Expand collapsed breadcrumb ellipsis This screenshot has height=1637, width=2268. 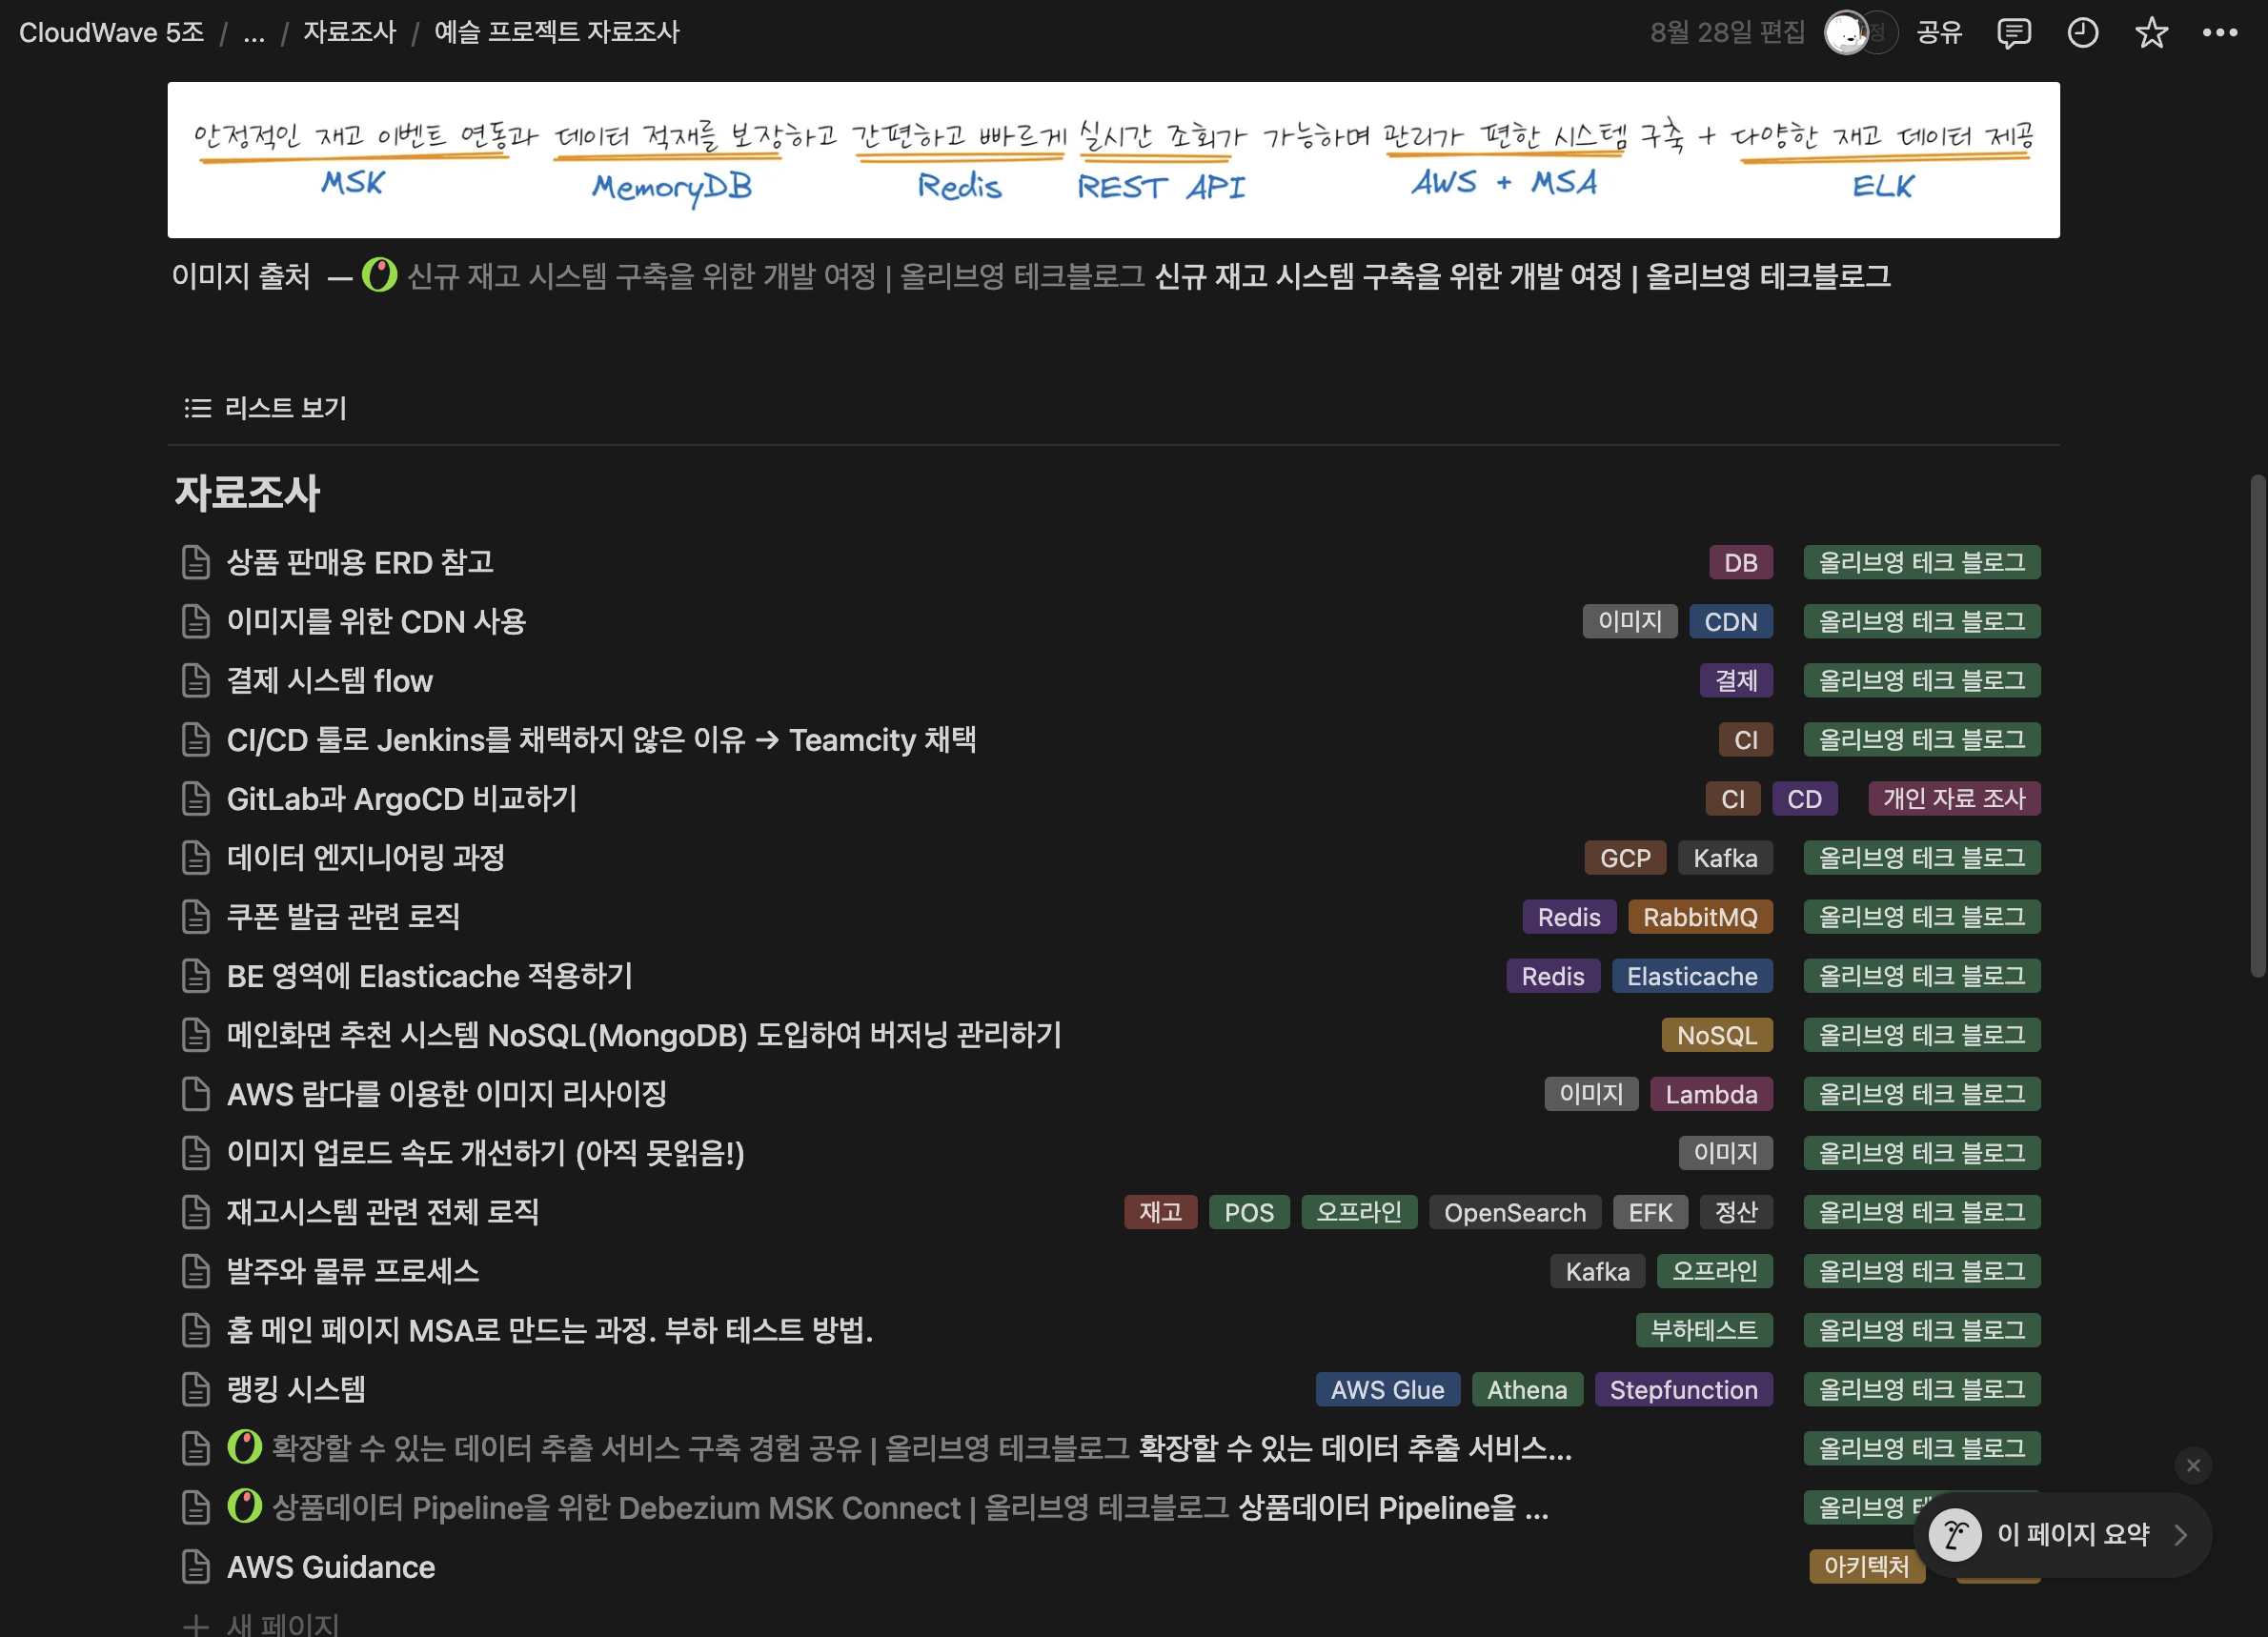coord(254,33)
